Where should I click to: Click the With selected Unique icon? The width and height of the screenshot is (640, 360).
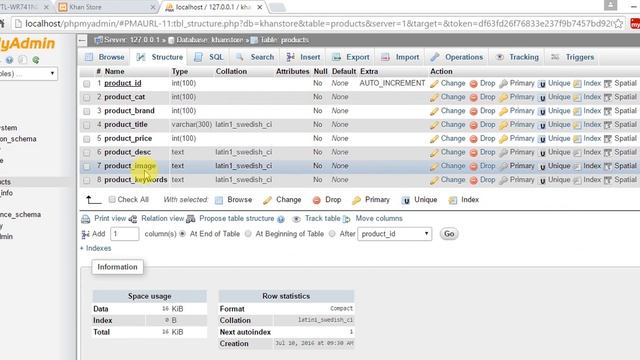tap(406, 200)
